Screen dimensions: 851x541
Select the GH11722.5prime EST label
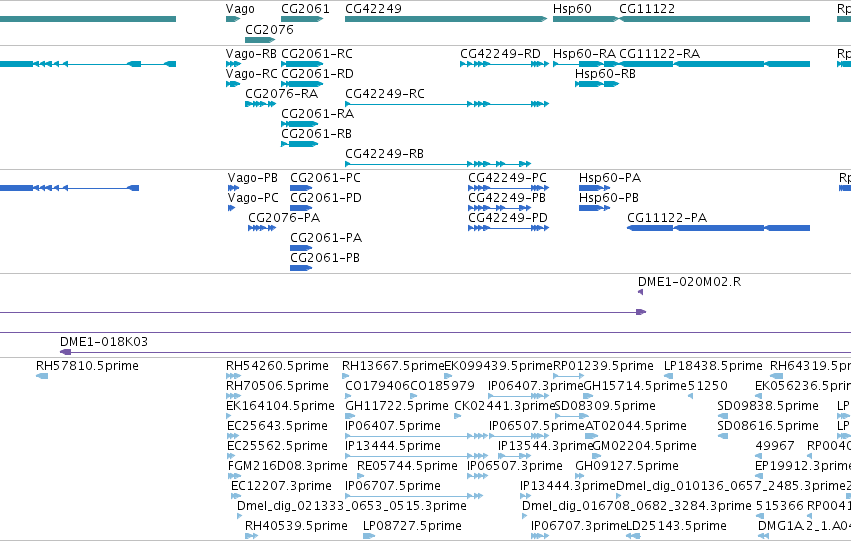coord(397,406)
